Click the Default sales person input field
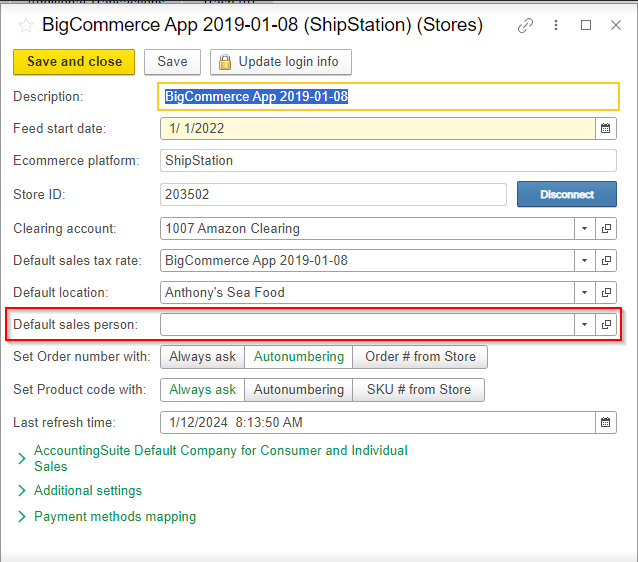 tap(367, 325)
